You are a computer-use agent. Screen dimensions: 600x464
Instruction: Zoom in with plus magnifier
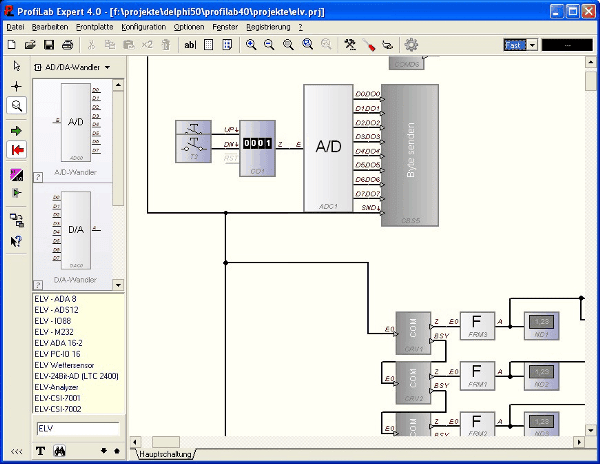[x=251, y=45]
